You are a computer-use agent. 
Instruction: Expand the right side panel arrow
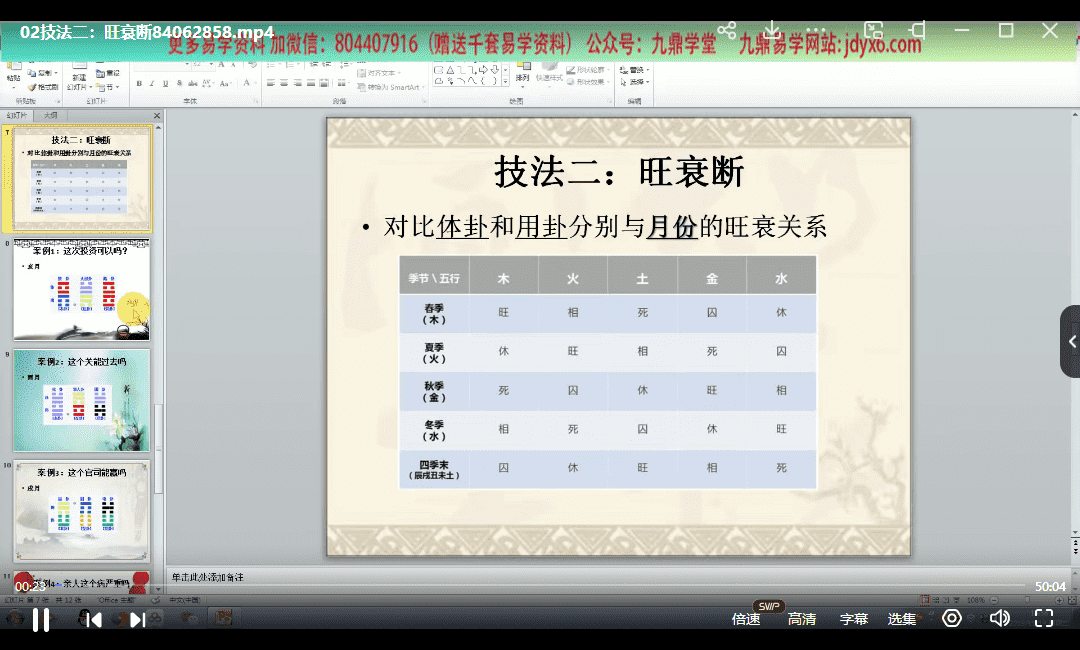tap(1071, 342)
